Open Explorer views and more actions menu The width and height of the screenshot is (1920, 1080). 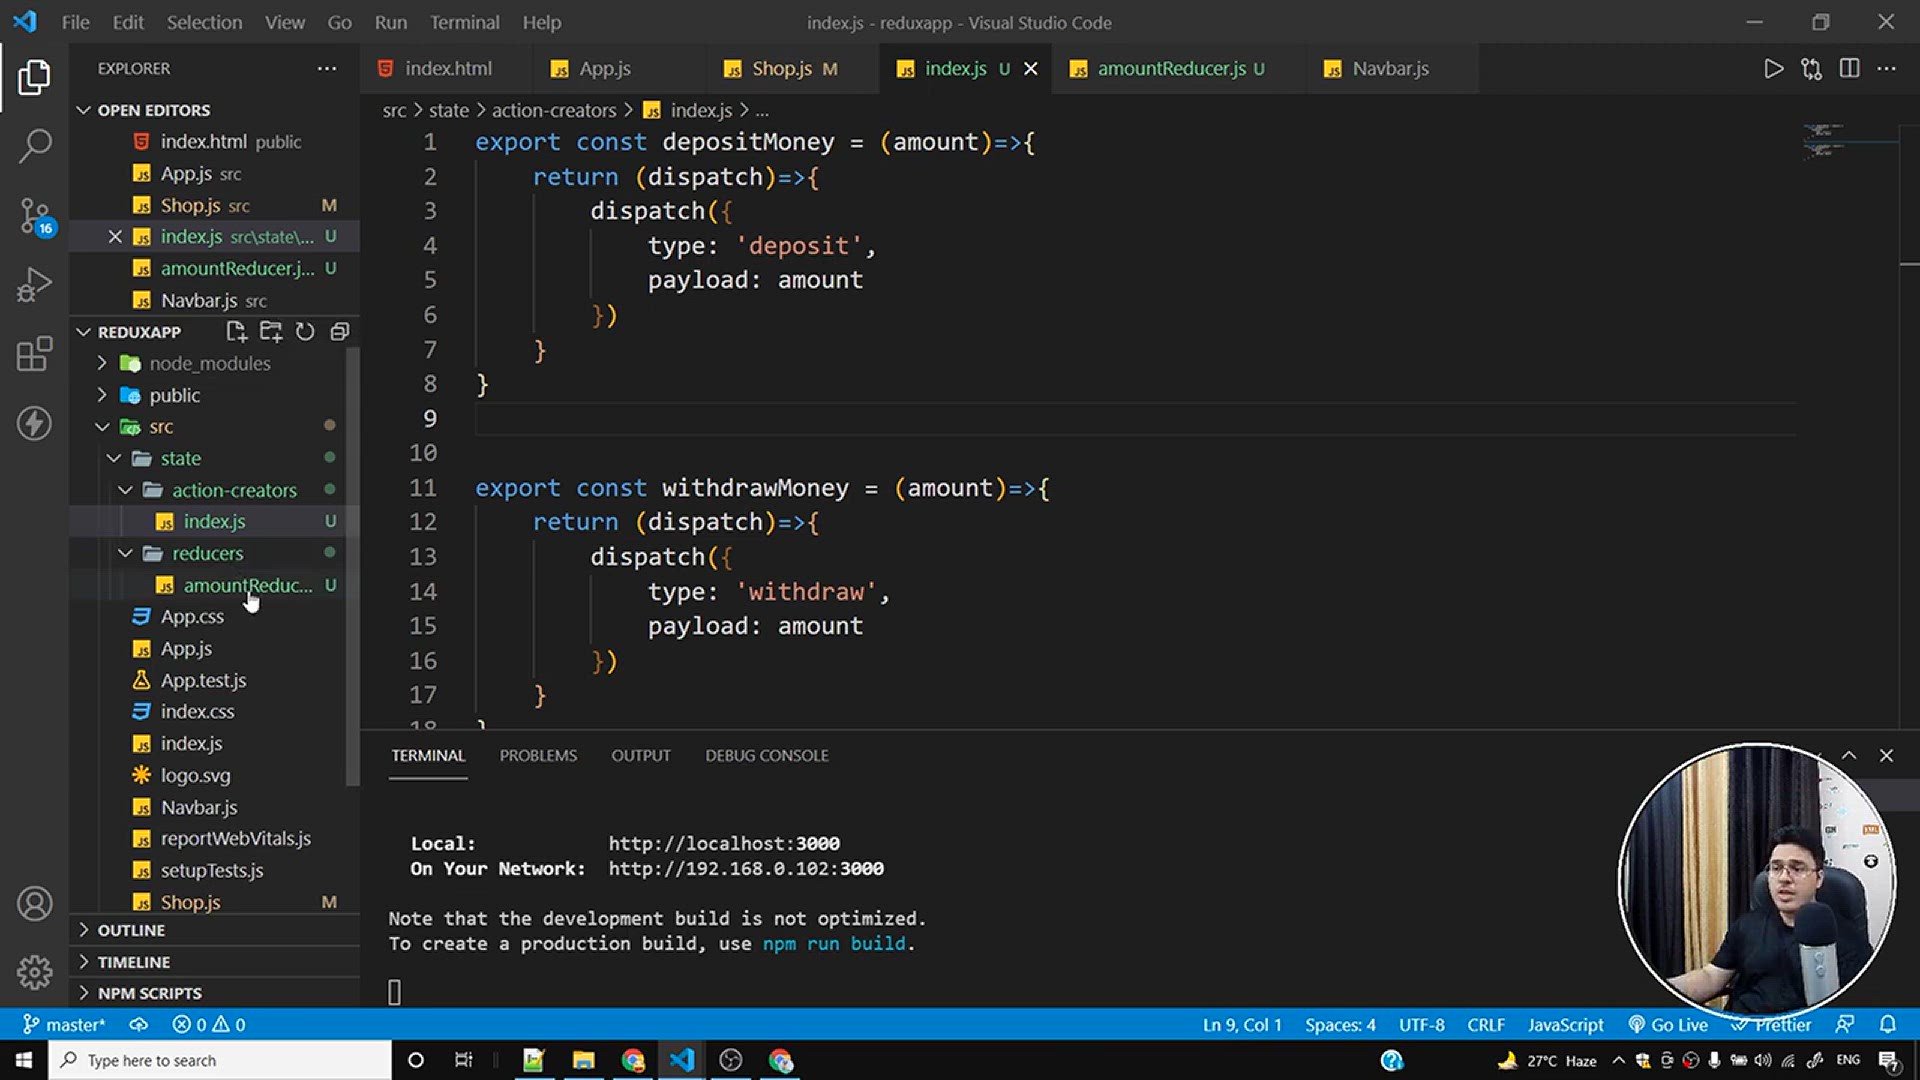tap(327, 68)
